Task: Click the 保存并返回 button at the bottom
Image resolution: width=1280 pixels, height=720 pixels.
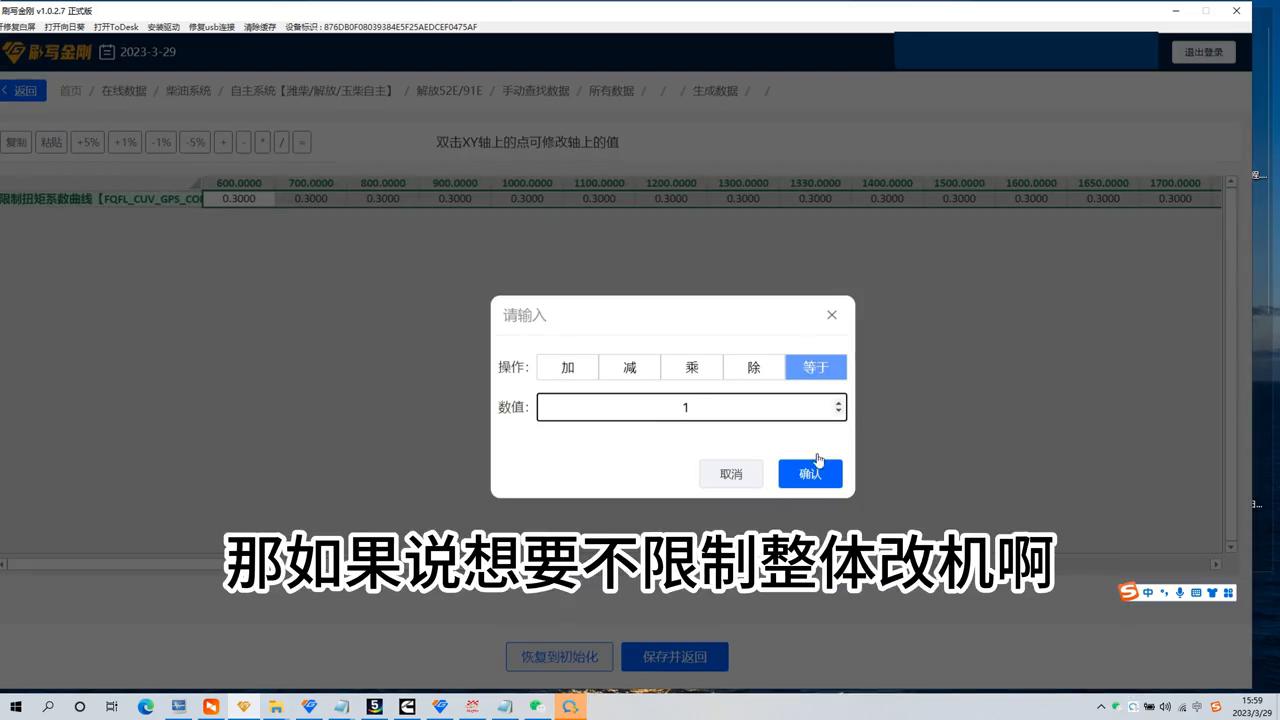Action: [x=674, y=656]
